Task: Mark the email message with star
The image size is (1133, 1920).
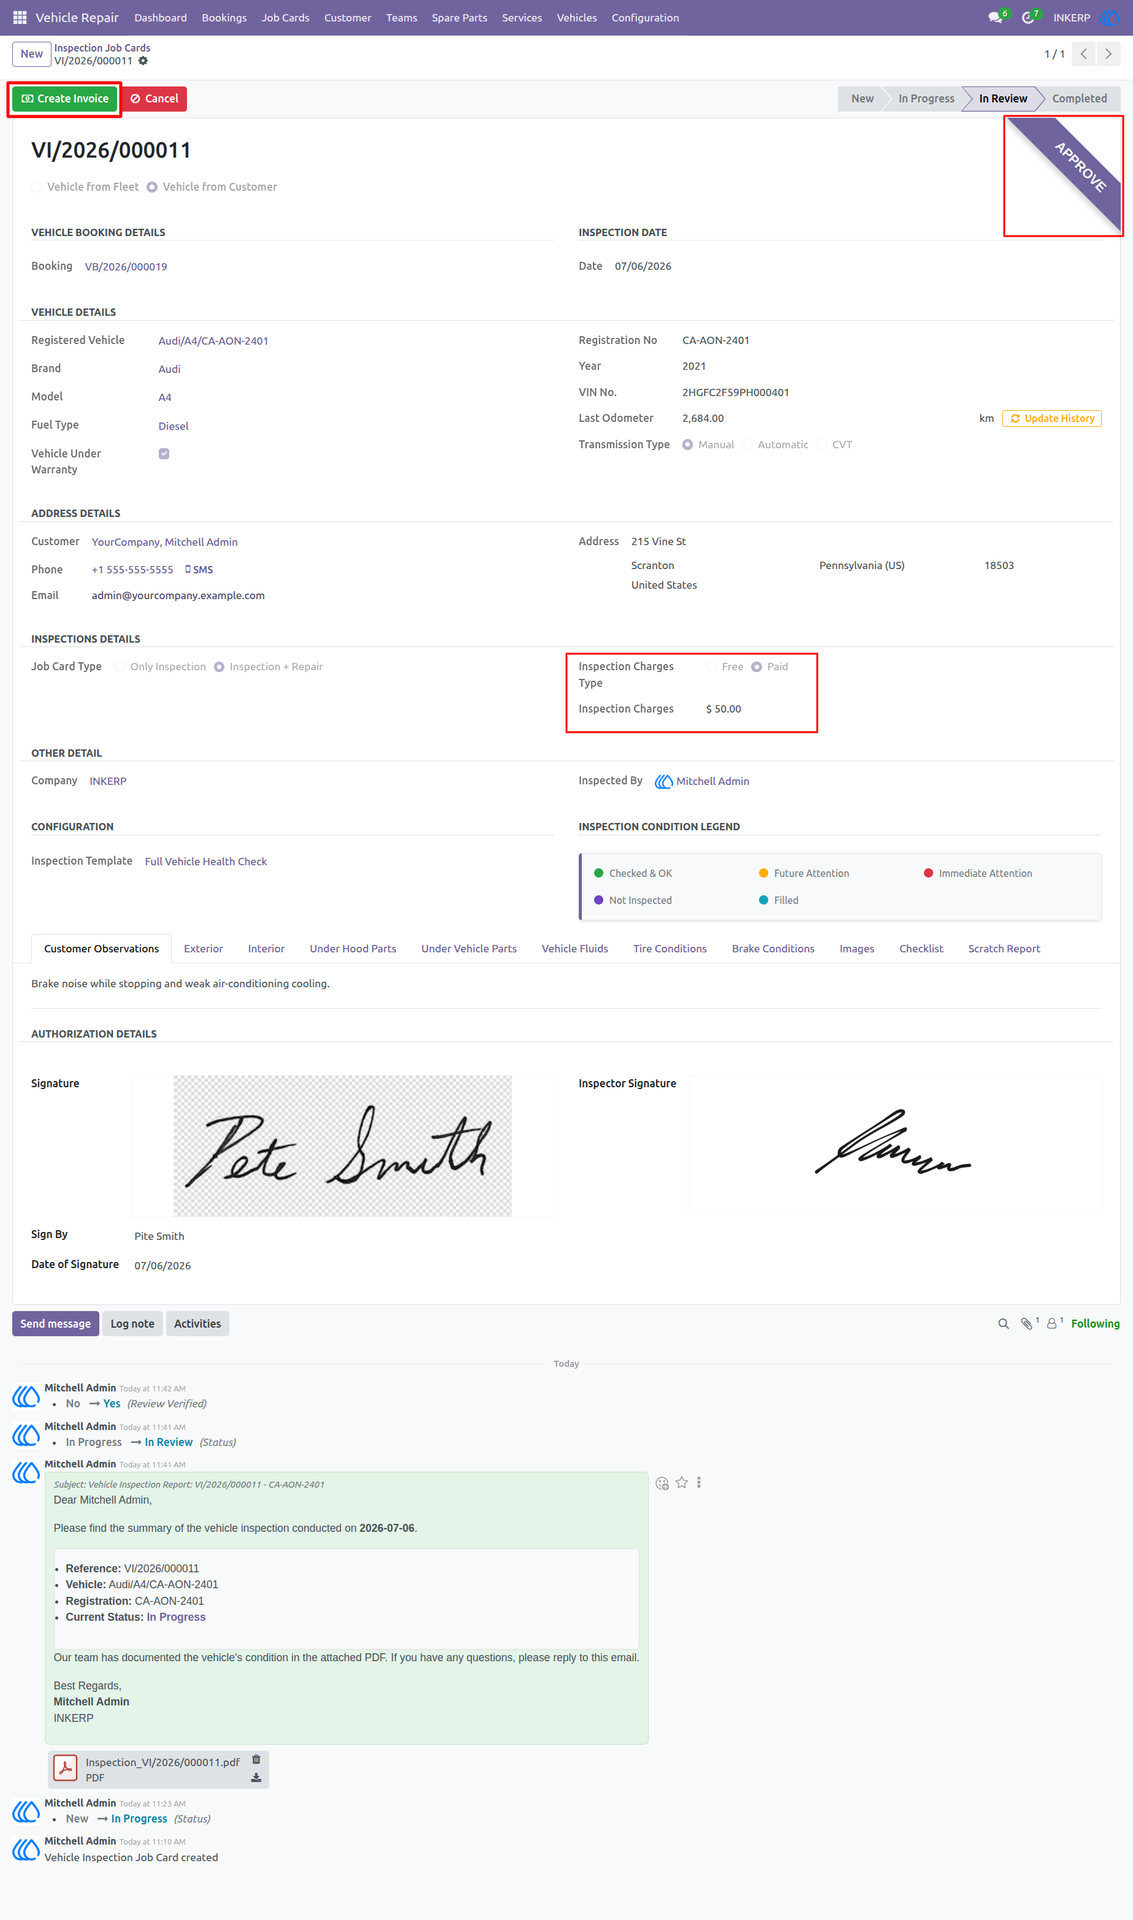Action: point(681,1483)
